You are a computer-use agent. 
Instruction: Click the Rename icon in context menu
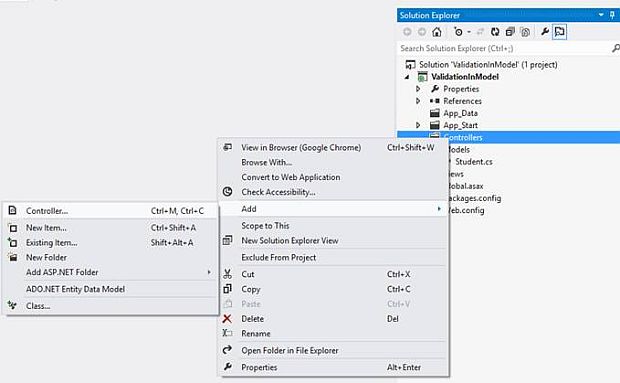click(x=227, y=333)
